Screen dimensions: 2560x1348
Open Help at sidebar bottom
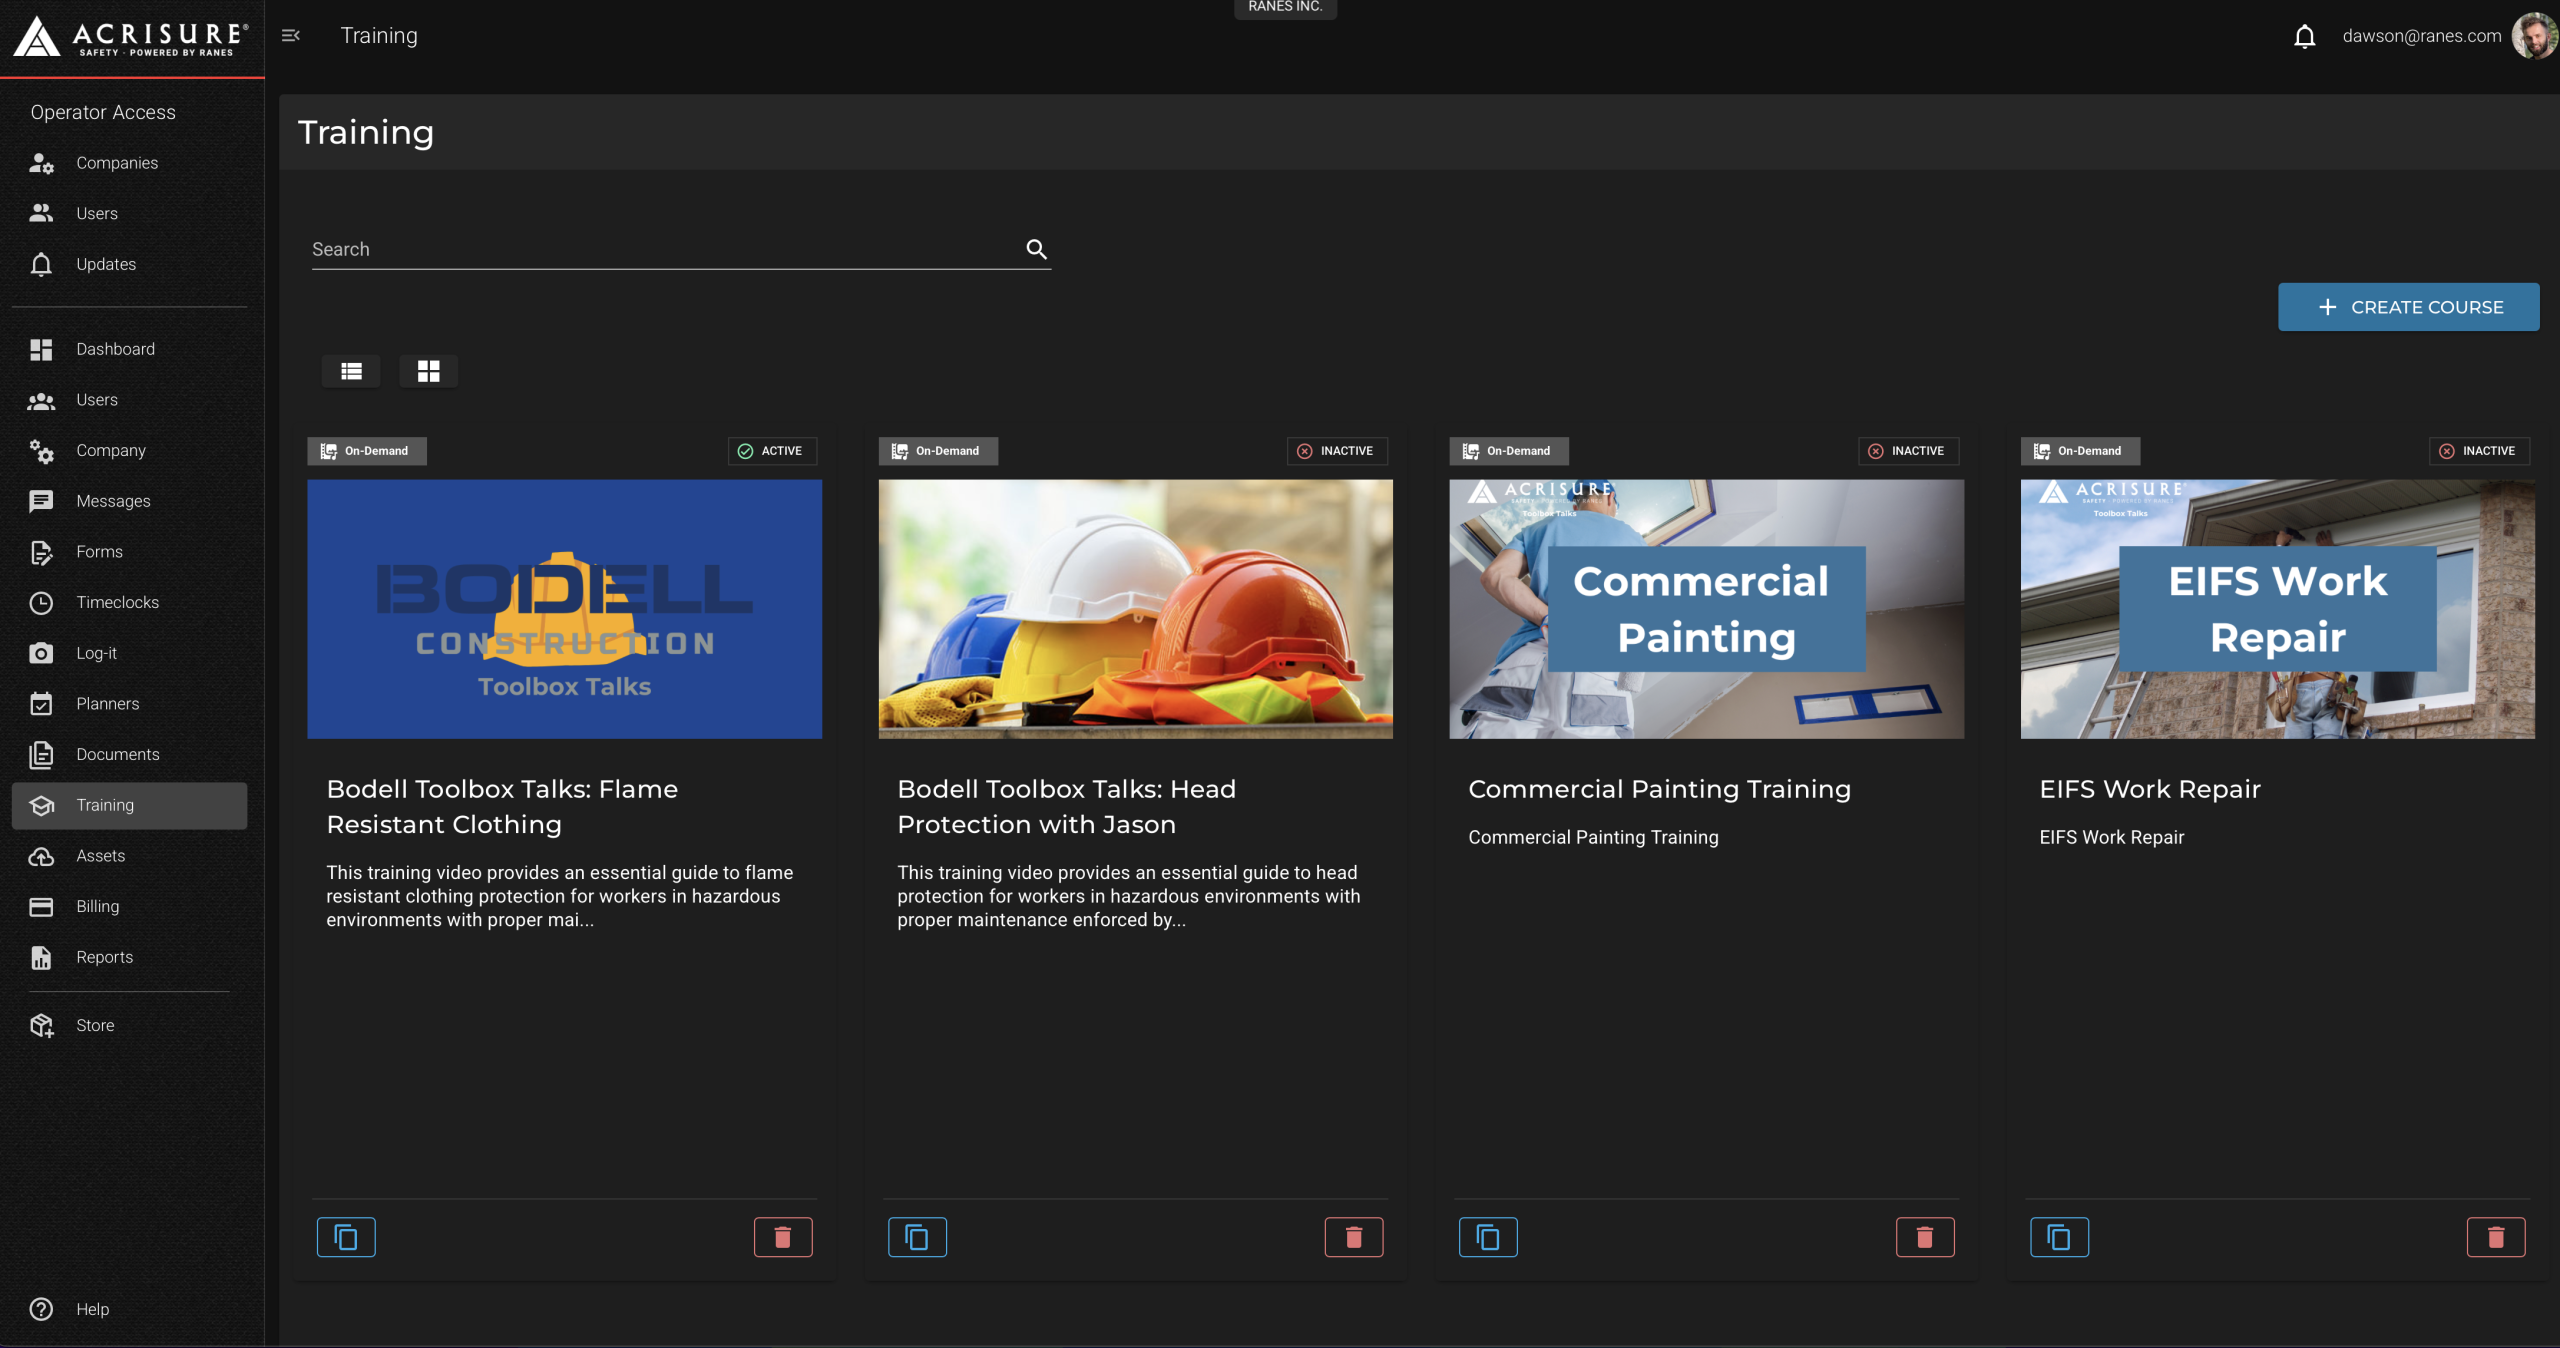130,1309
